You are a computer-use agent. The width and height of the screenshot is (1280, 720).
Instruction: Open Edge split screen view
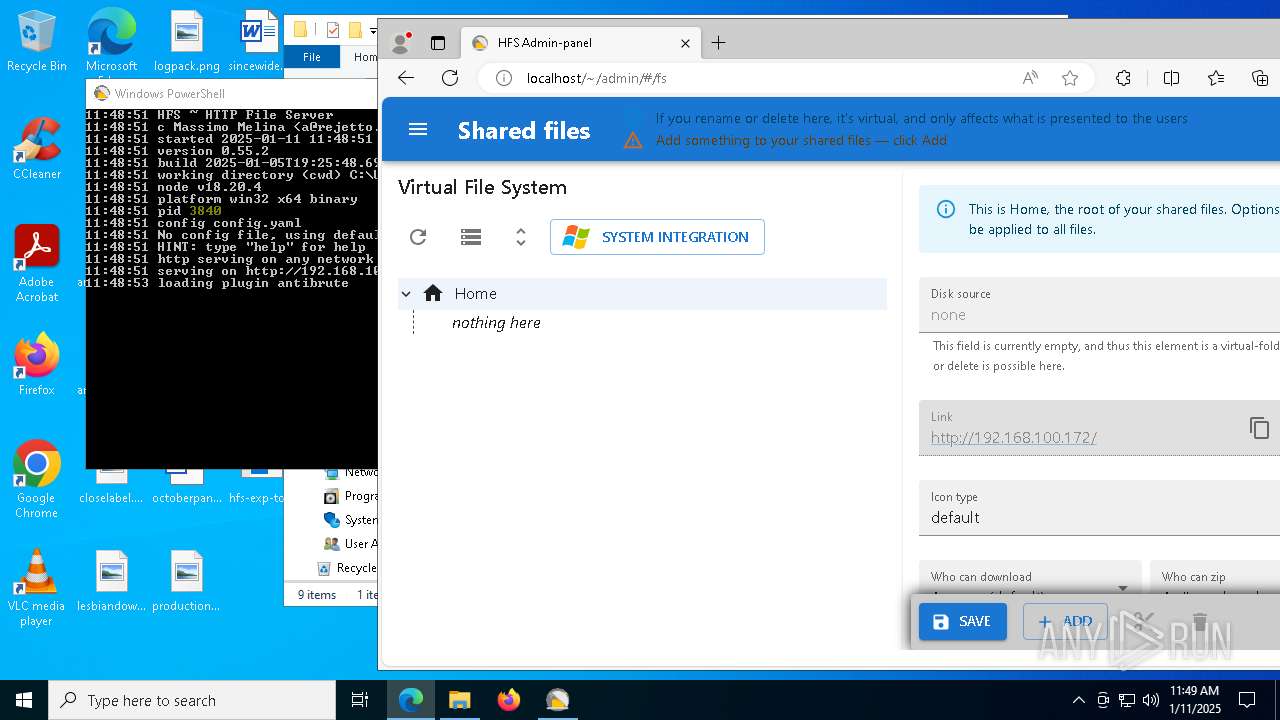(x=1171, y=78)
